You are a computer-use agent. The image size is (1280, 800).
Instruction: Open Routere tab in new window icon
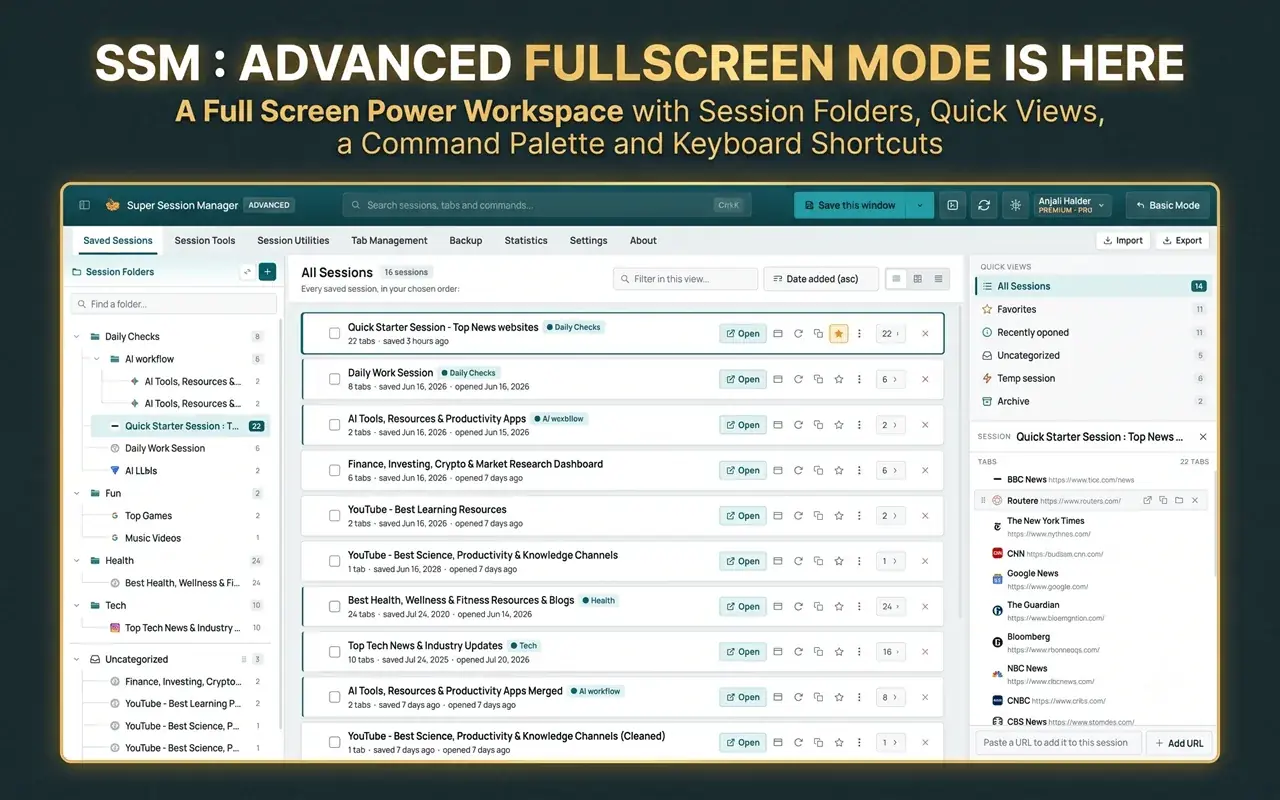1148,500
